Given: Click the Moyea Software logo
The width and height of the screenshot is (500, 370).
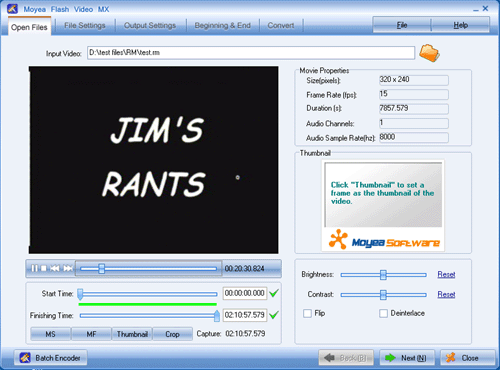Looking at the screenshot, I should (383, 240).
